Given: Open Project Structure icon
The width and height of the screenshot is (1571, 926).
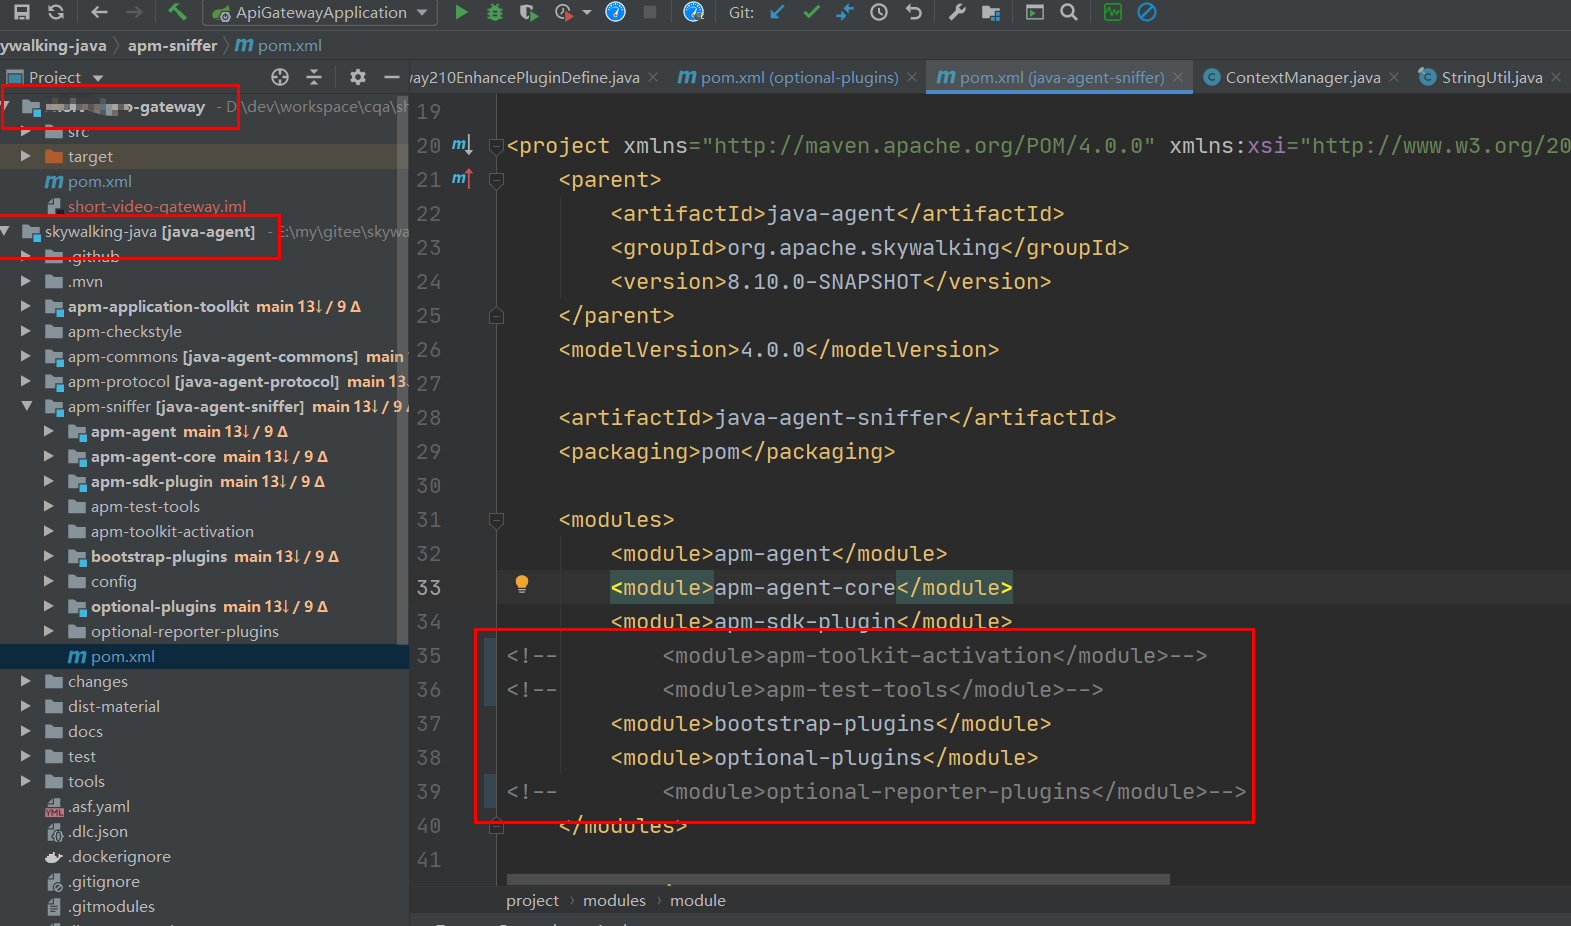Looking at the screenshot, I should tap(991, 12).
